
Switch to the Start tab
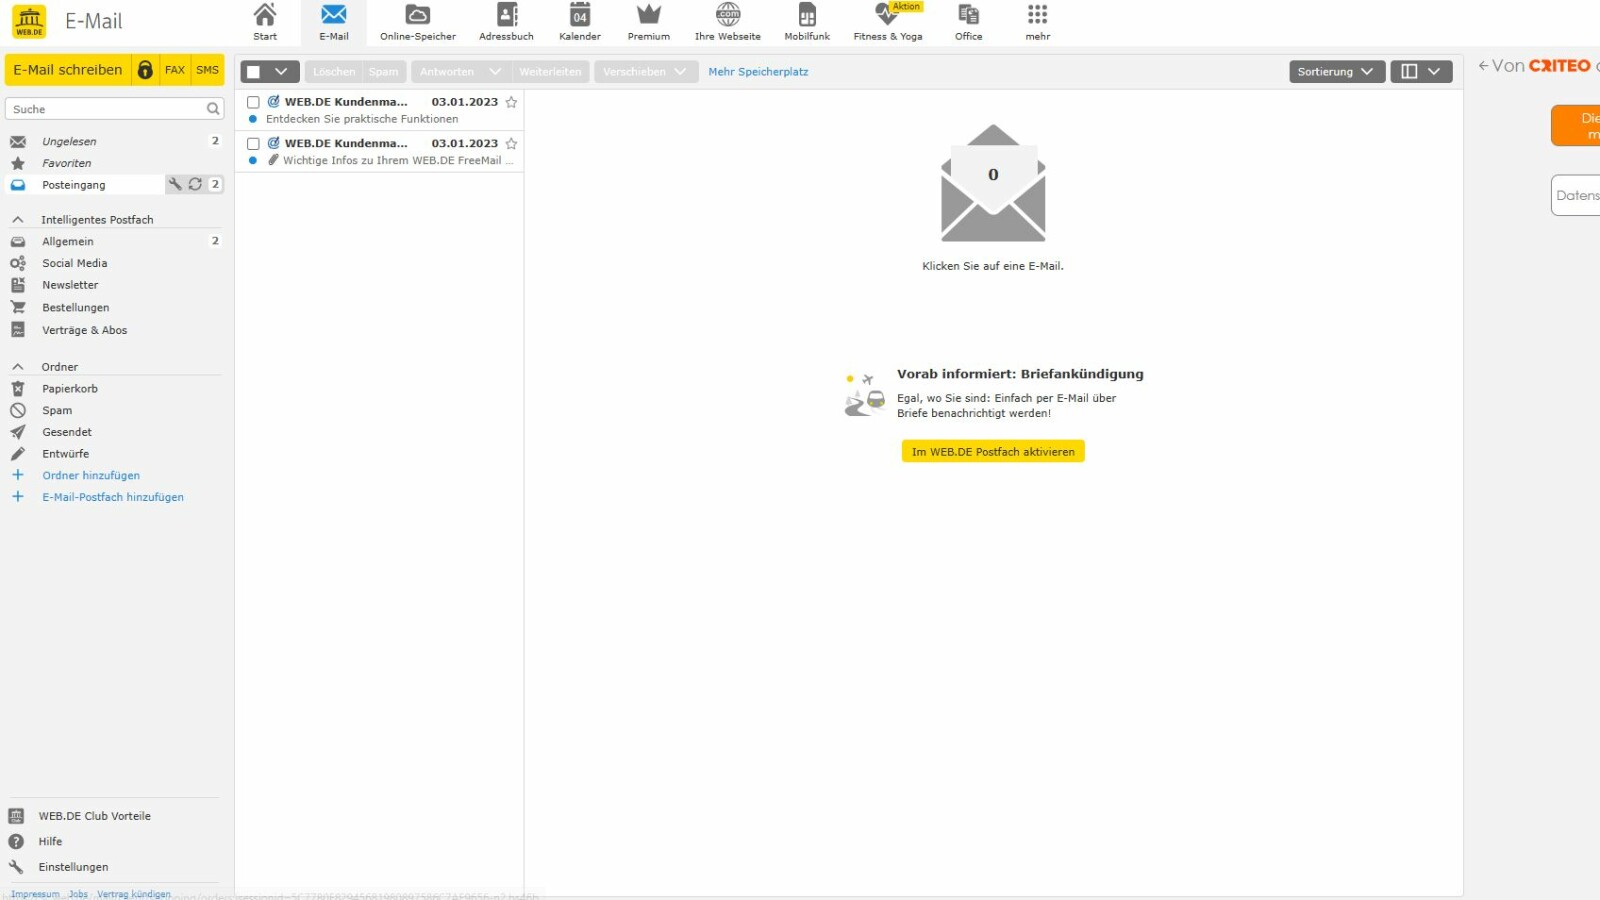tap(265, 20)
